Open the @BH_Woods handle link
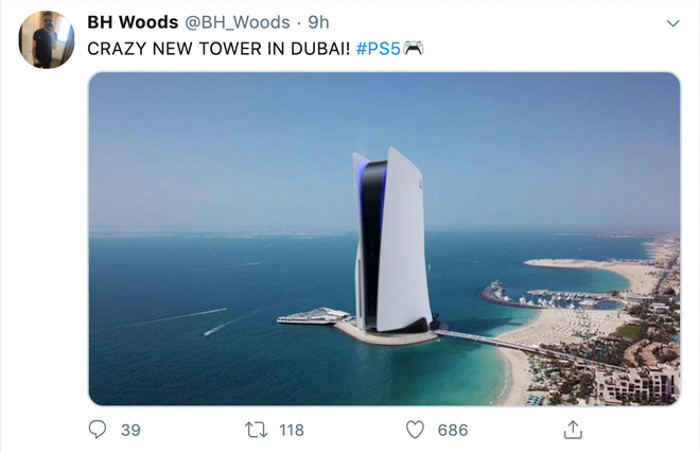This screenshot has width=700, height=453. pyautogui.click(x=238, y=22)
